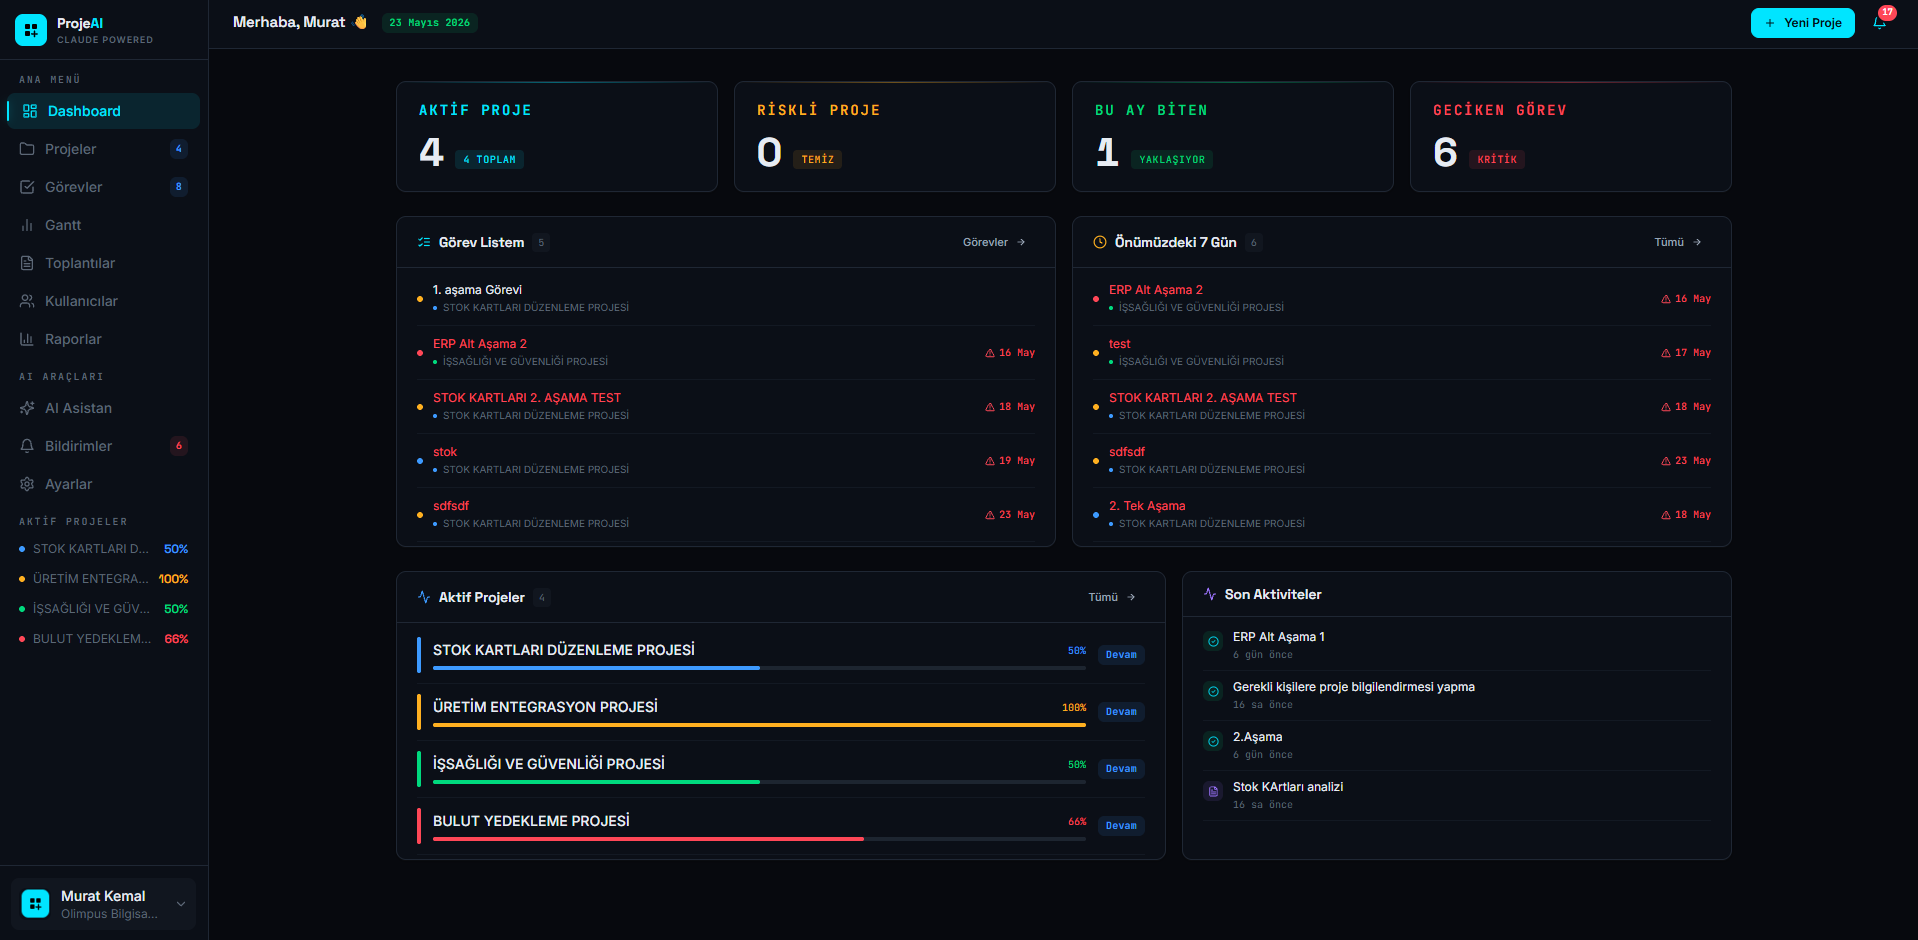Expand the Murat Kemal user menu chevron

(181, 904)
